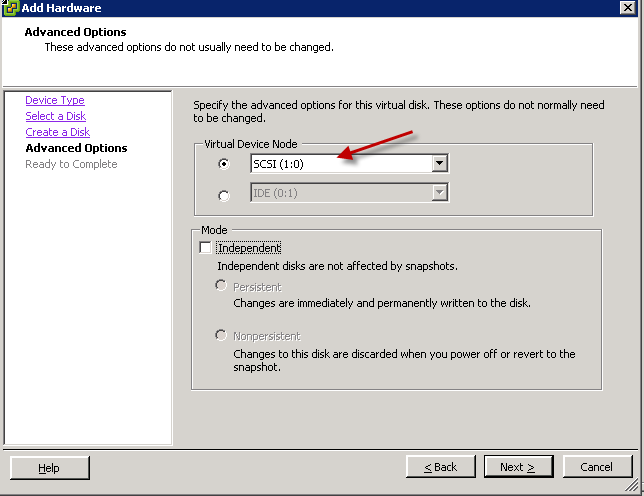
Task: Click the 'Independent disks are not affected' text
Action: point(337,266)
